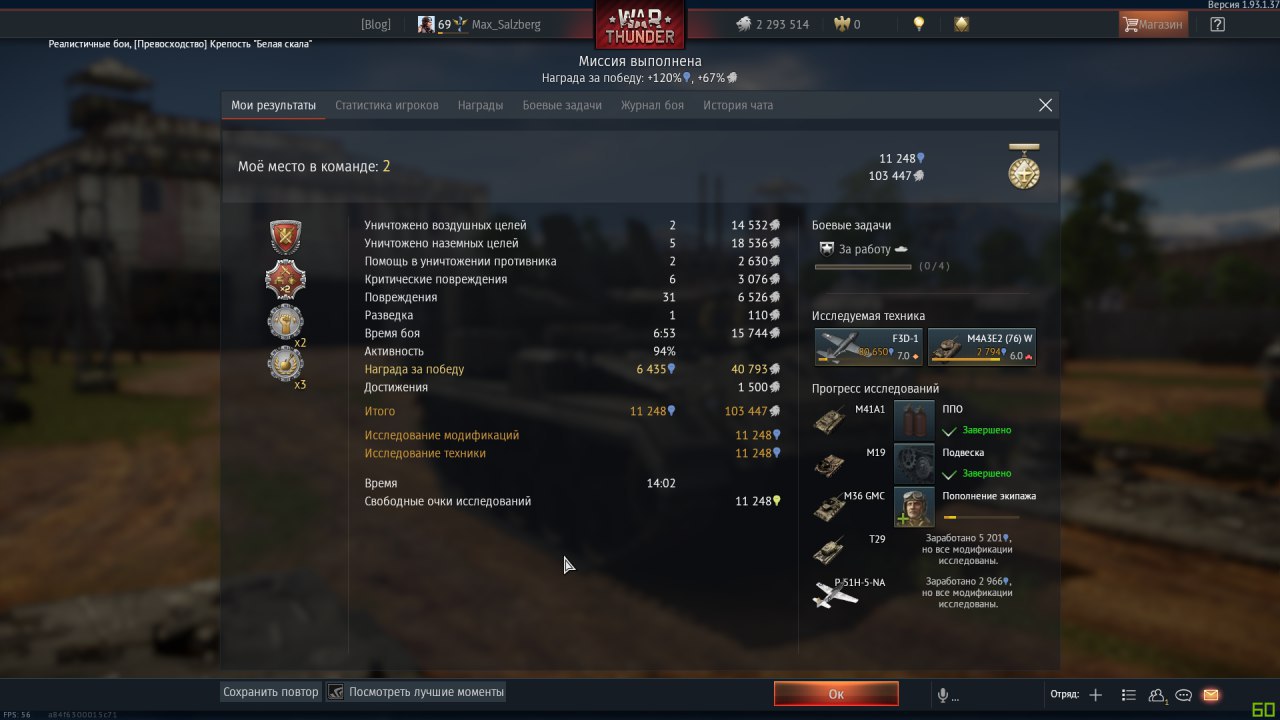The width and height of the screenshot is (1280, 720).
Task: Open the glowing mail envelope icon
Action: 1211,694
